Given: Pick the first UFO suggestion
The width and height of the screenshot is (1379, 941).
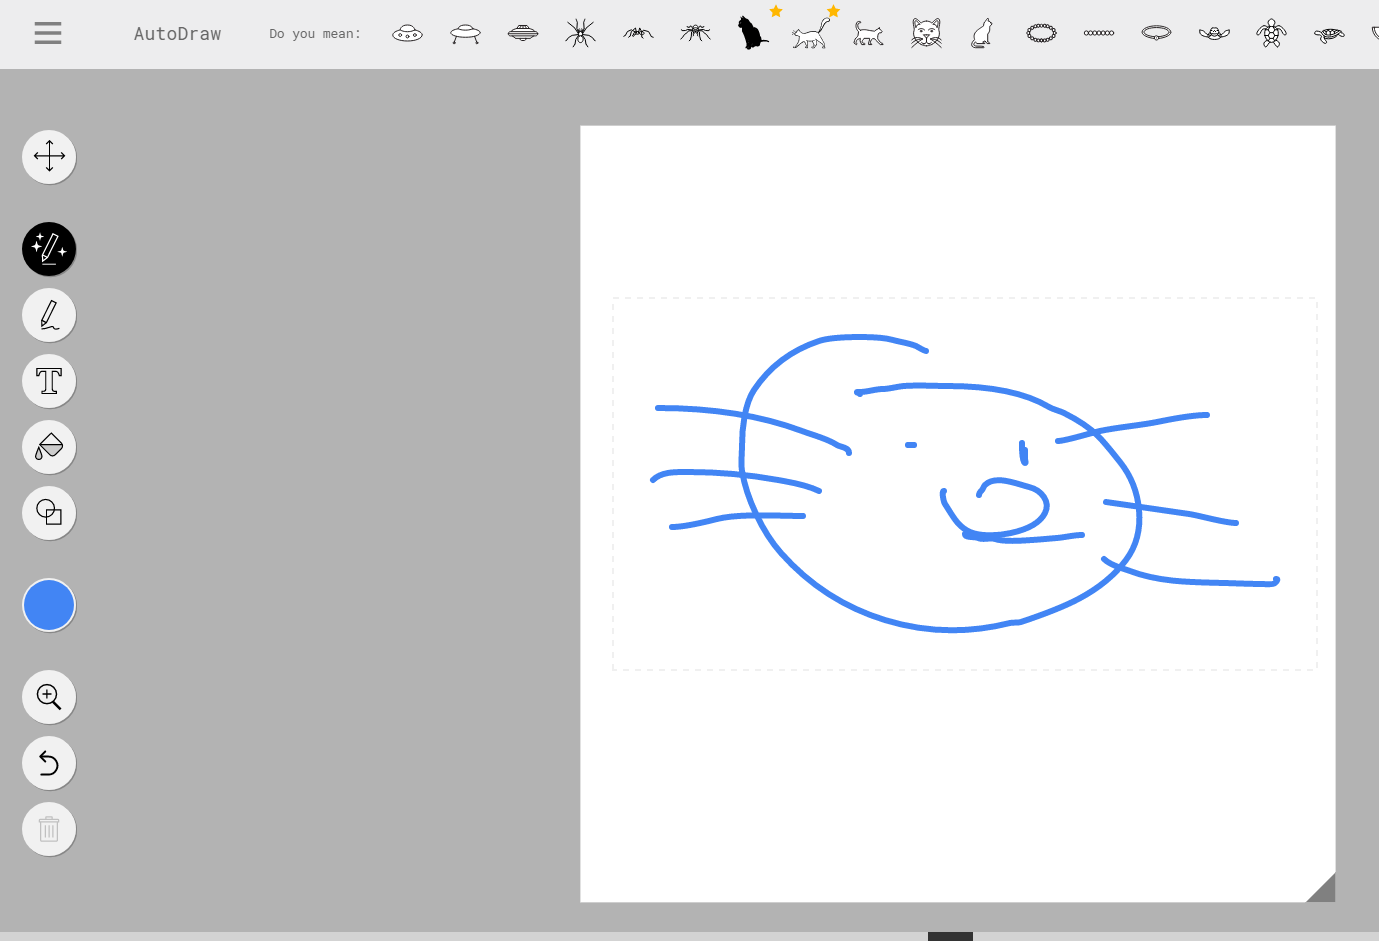Looking at the screenshot, I should (407, 33).
